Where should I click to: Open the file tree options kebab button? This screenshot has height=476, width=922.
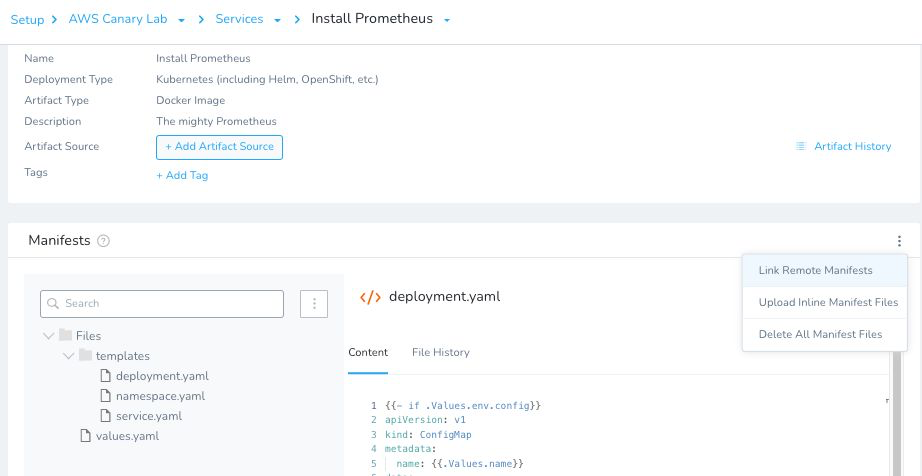pos(314,303)
